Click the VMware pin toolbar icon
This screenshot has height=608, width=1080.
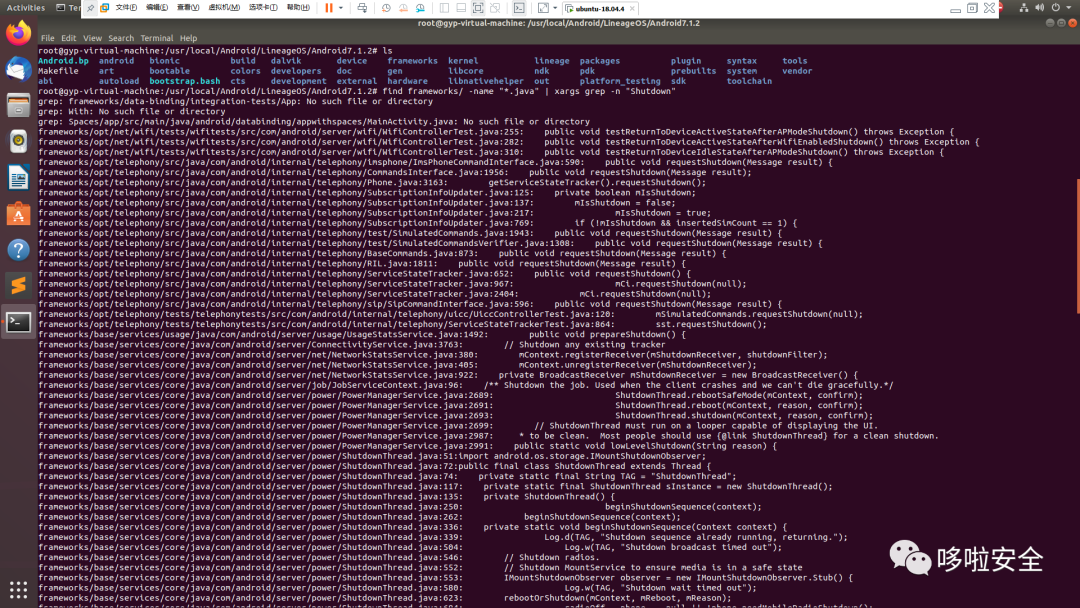(90, 8)
